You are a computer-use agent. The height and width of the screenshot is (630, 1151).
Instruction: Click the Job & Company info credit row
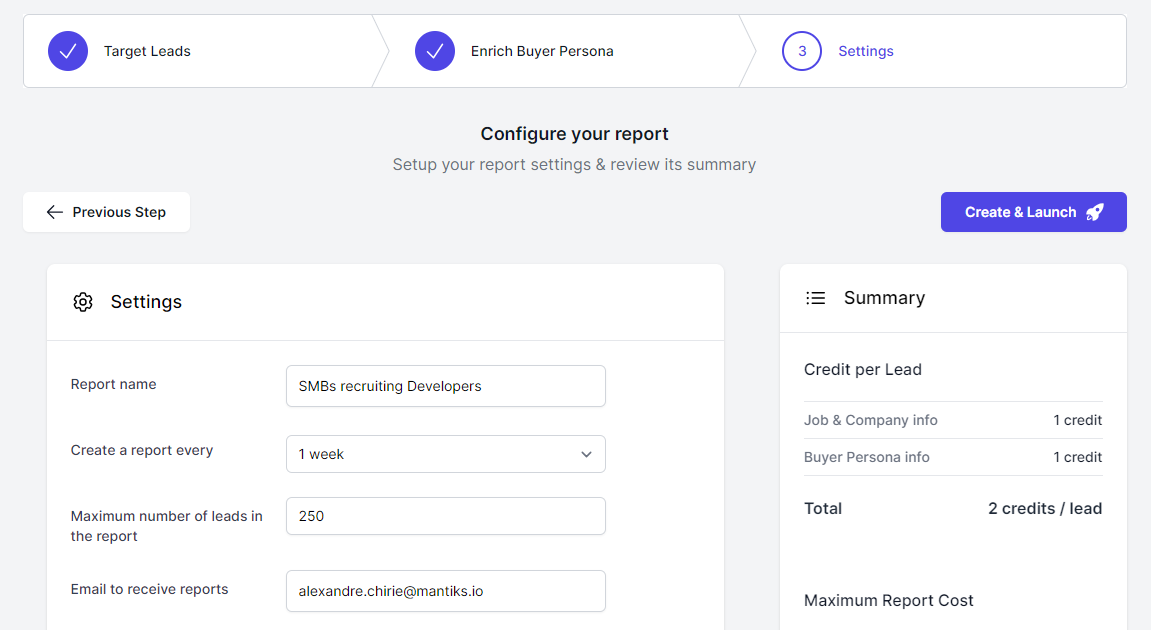point(952,420)
